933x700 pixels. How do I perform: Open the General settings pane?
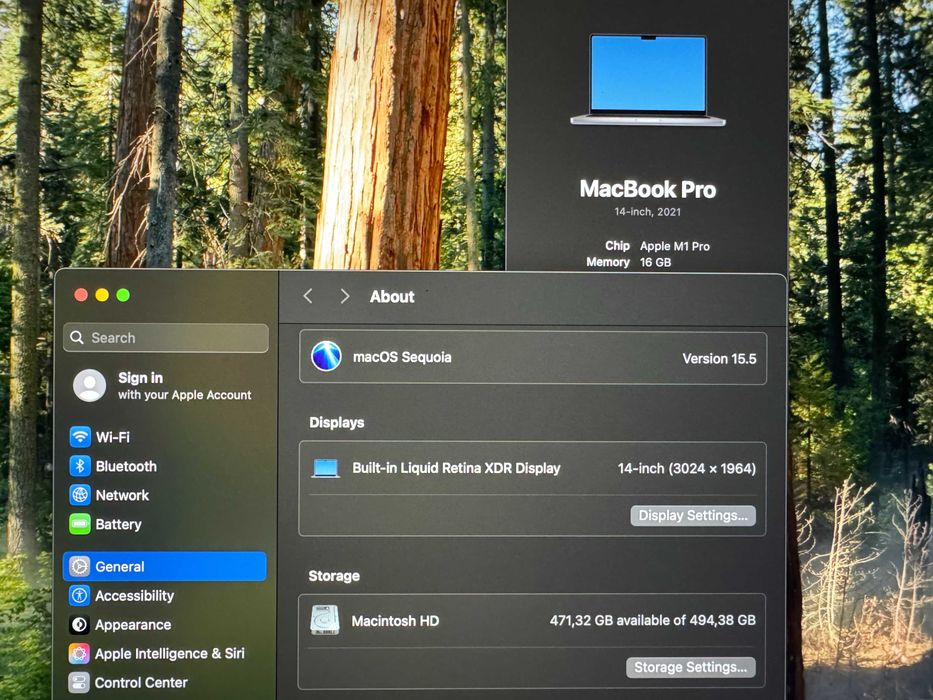tap(165, 567)
